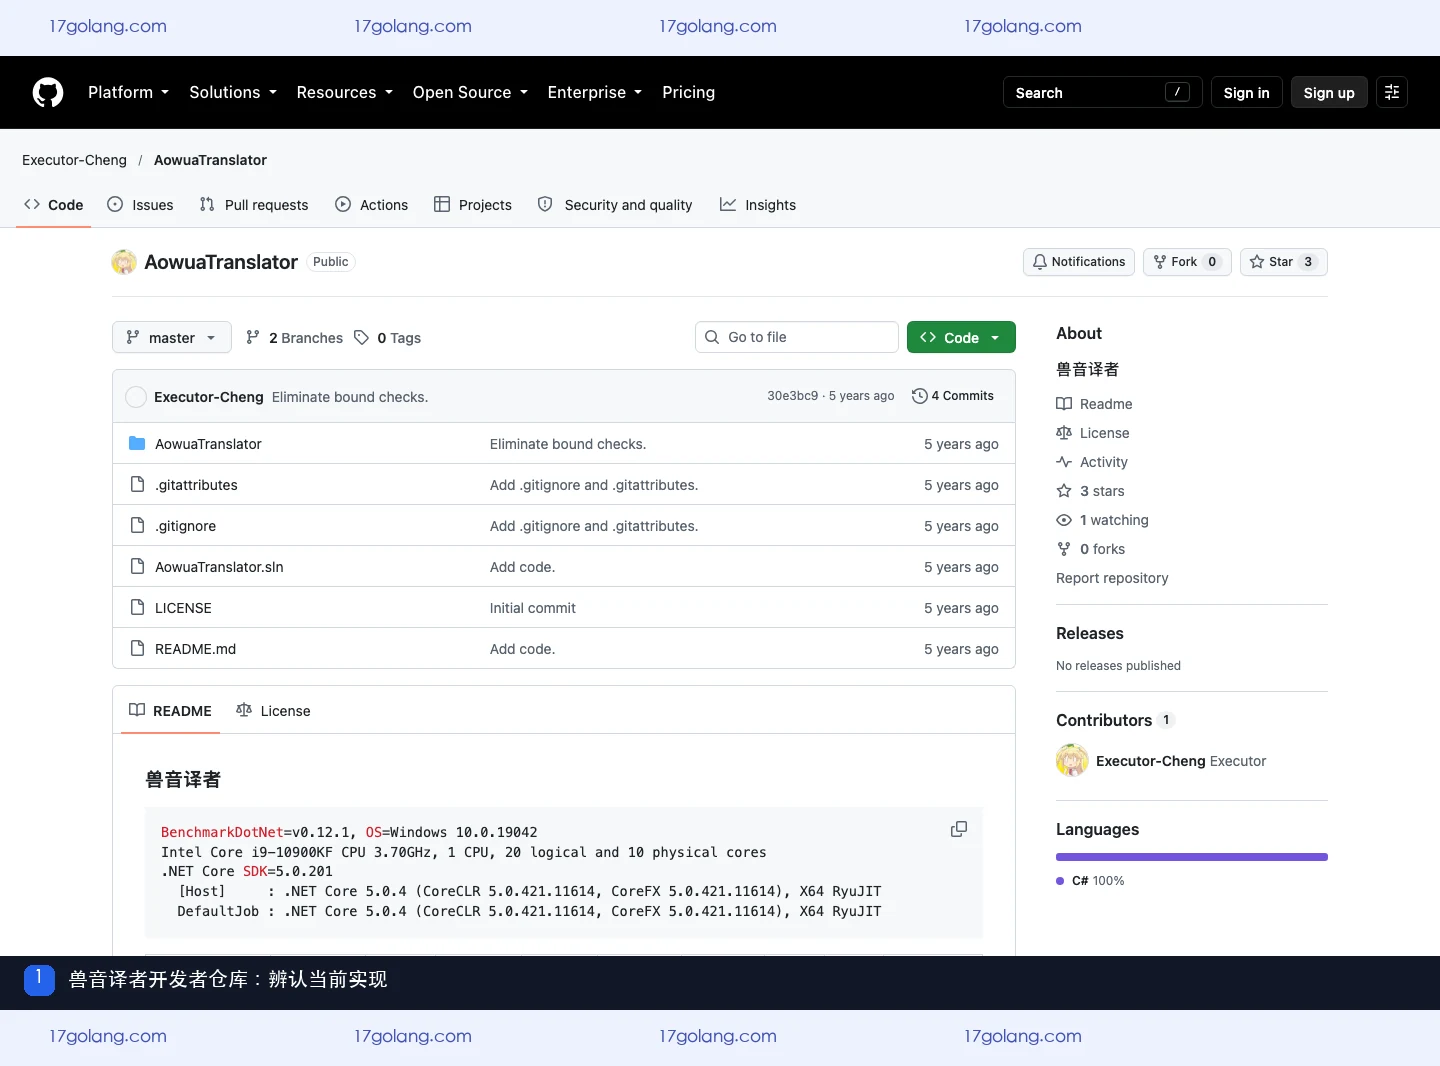Viewport: 1440px width, 1066px height.
Task: Click the C# purple language bar
Action: [x=1192, y=857]
